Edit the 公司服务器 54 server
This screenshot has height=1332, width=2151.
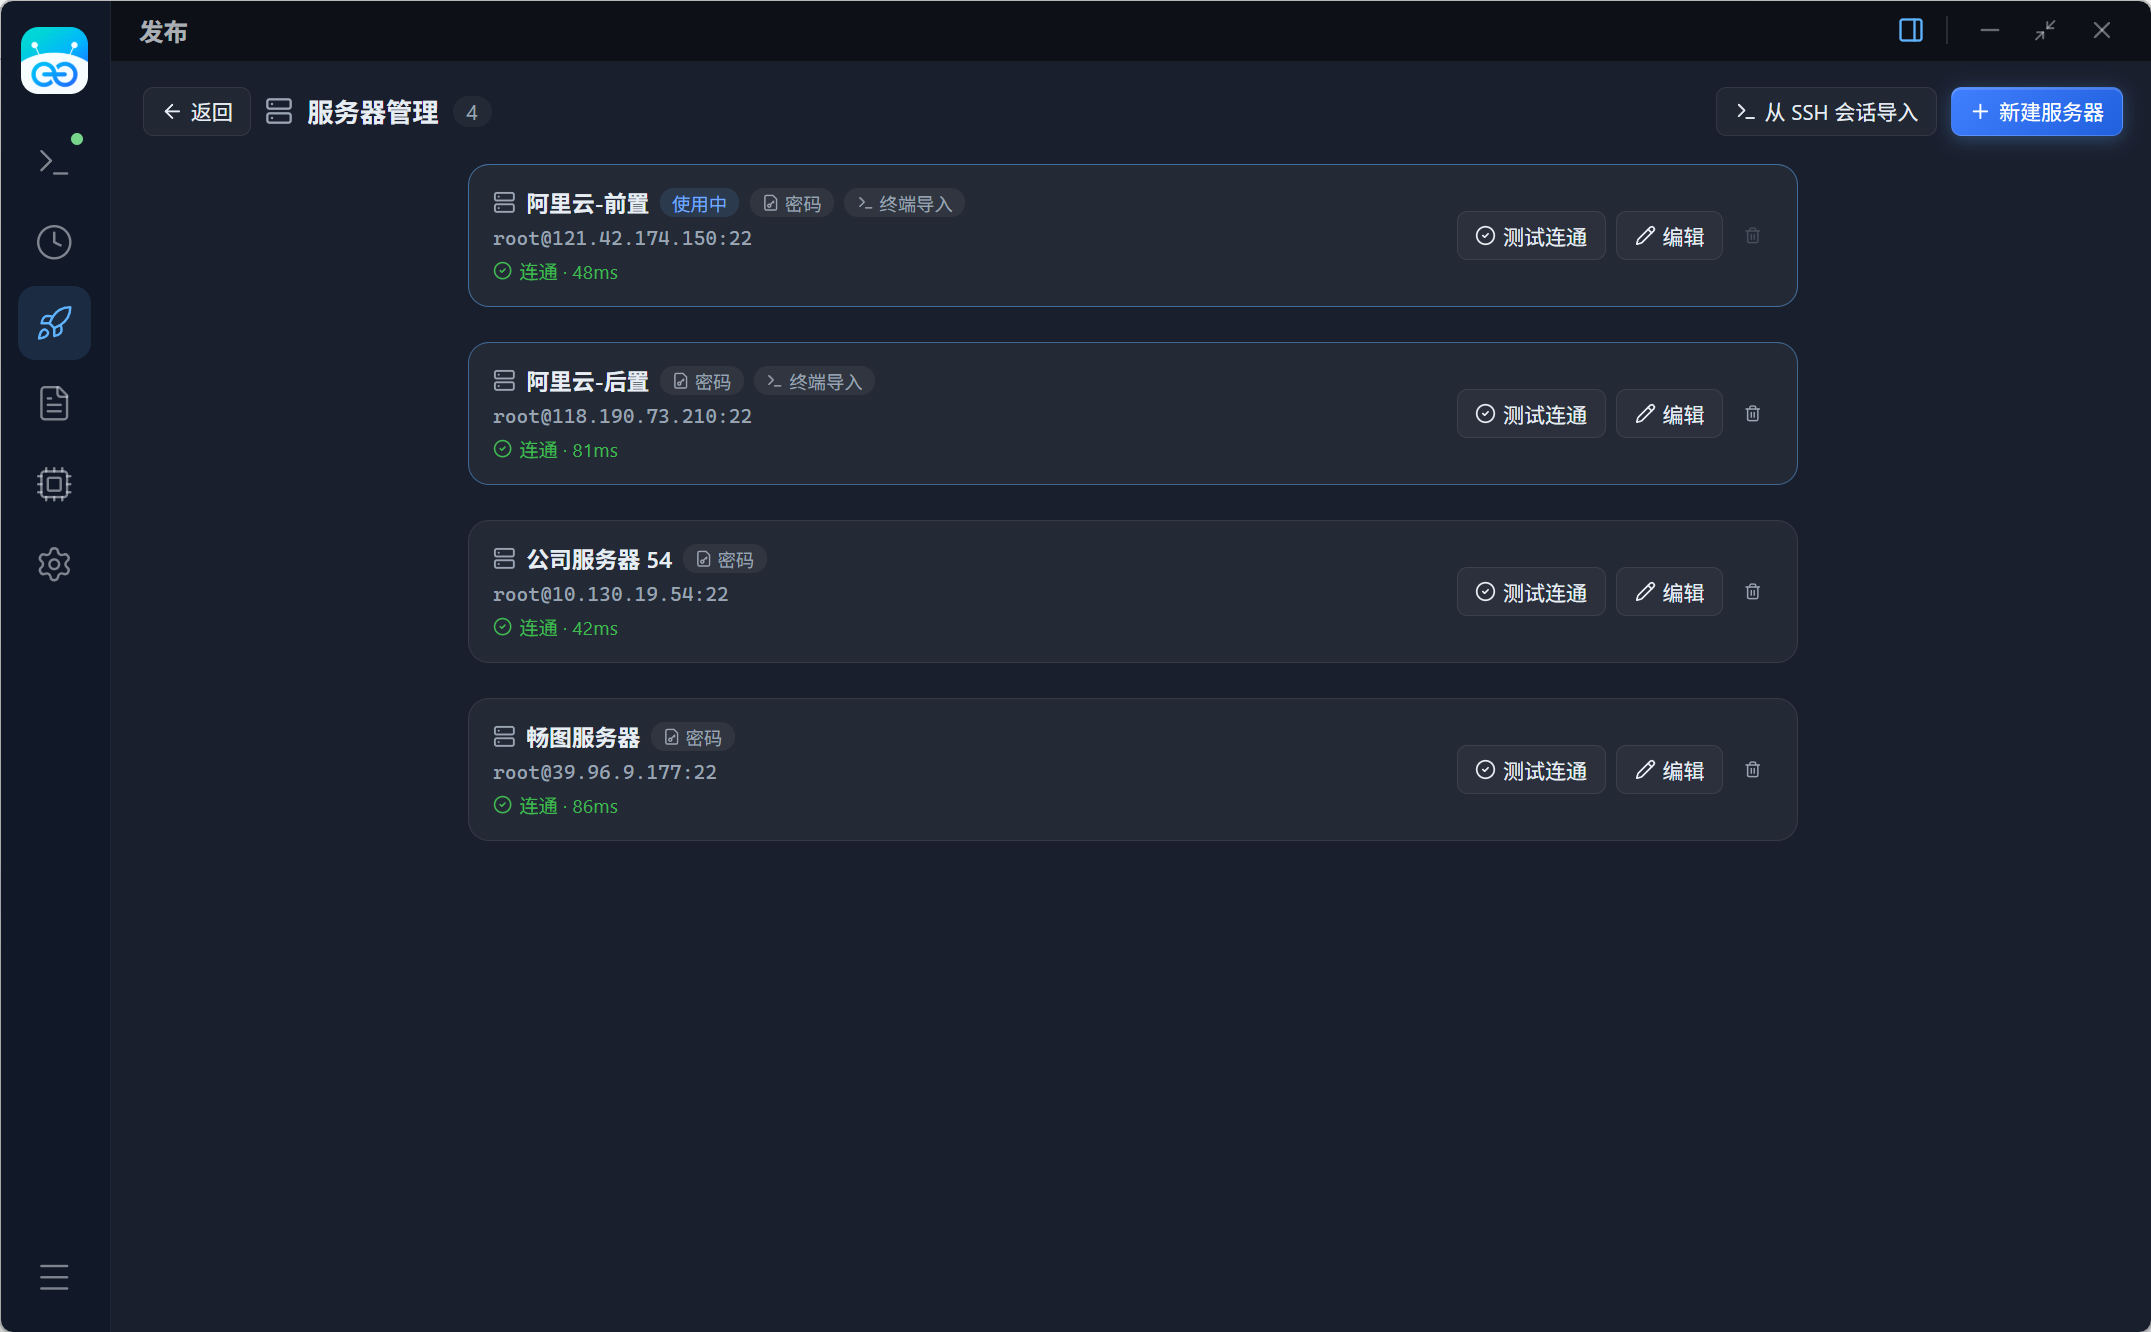coord(1669,592)
